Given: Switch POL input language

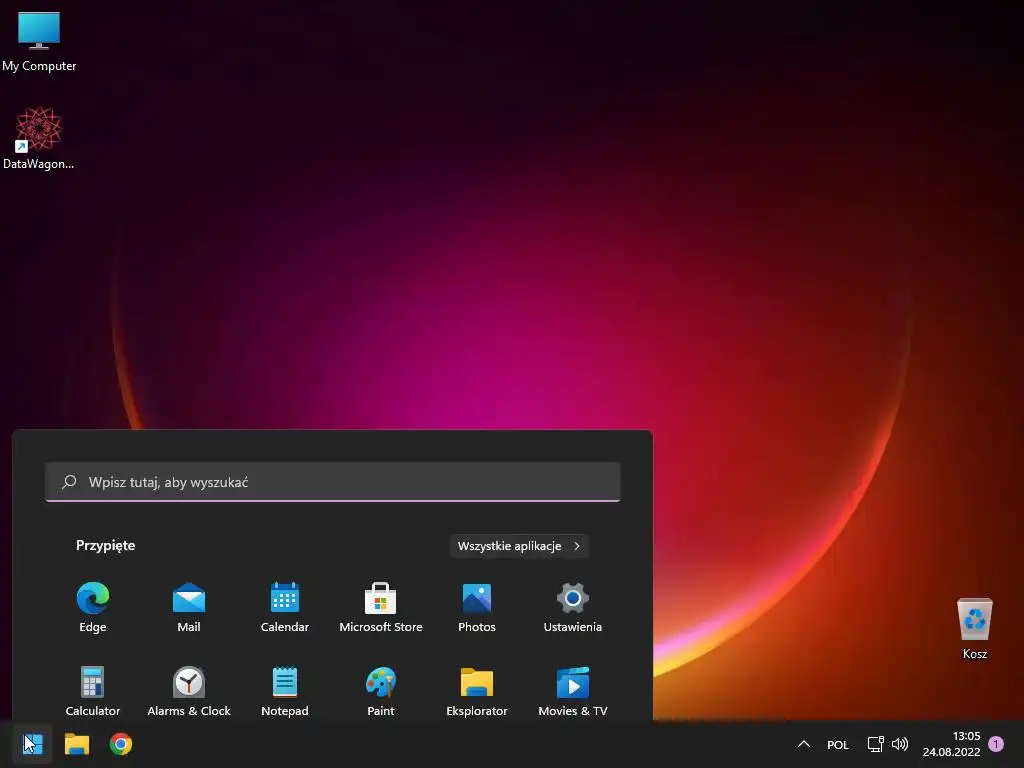Looking at the screenshot, I should click(x=838, y=744).
